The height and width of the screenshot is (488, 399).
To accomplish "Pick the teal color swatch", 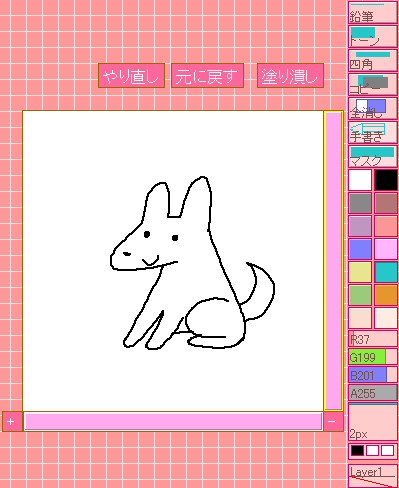I will 386,272.
